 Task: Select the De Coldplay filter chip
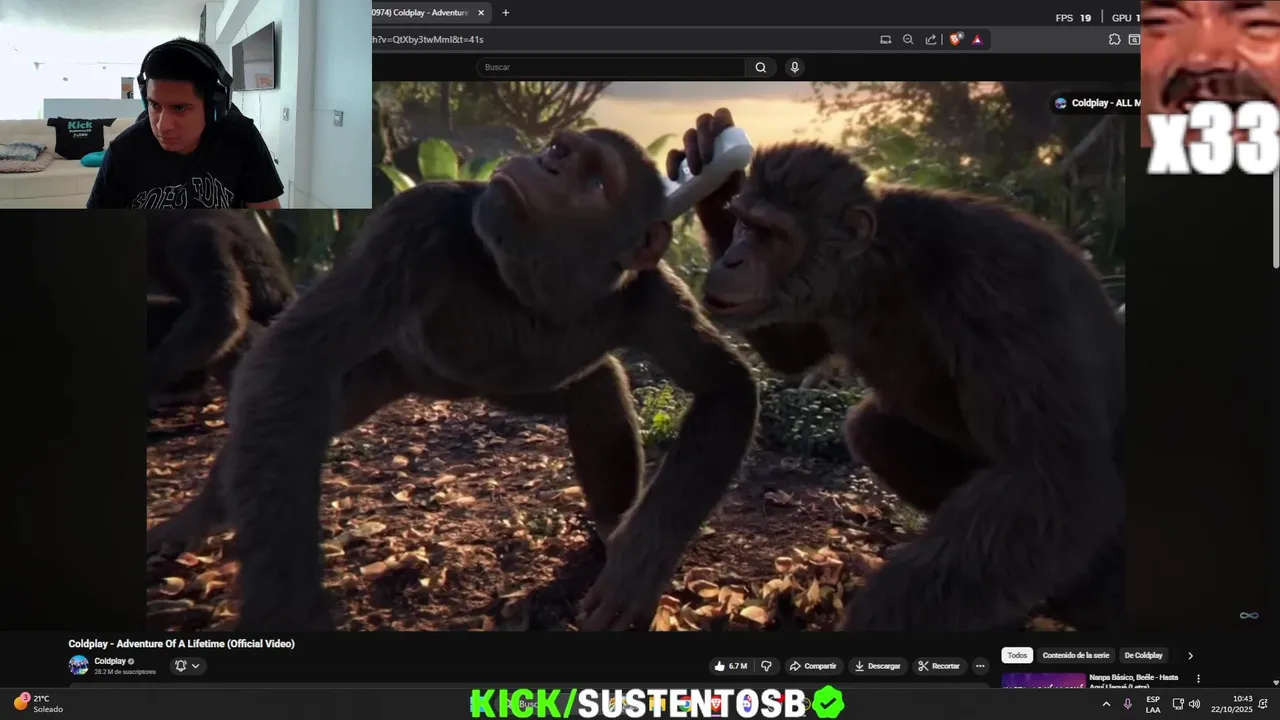[x=1143, y=656]
